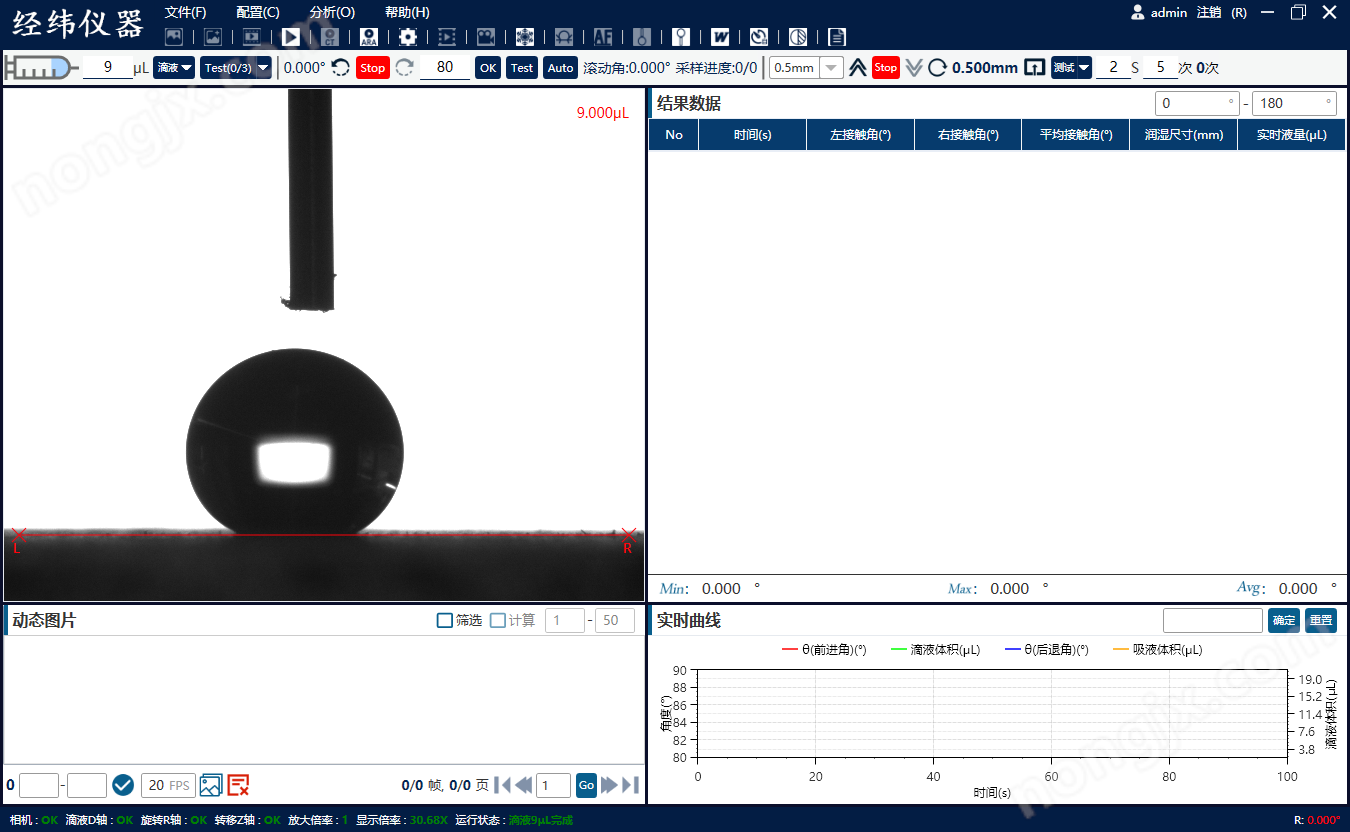Click the snowflake toolbar icon

[524, 36]
